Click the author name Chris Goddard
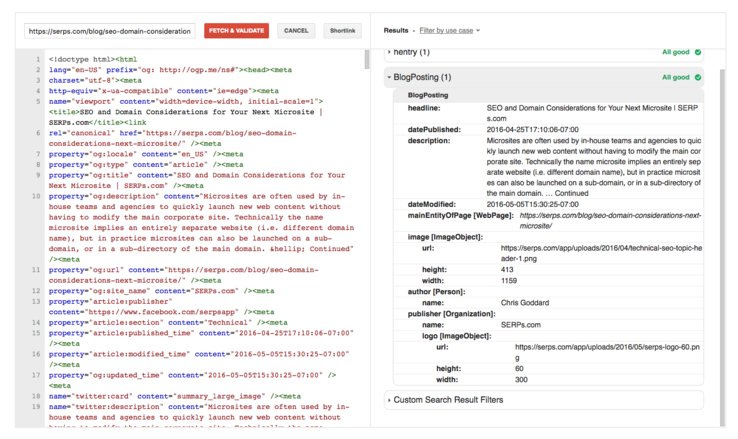This screenshot has height=439, width=738. click(525, 303)
